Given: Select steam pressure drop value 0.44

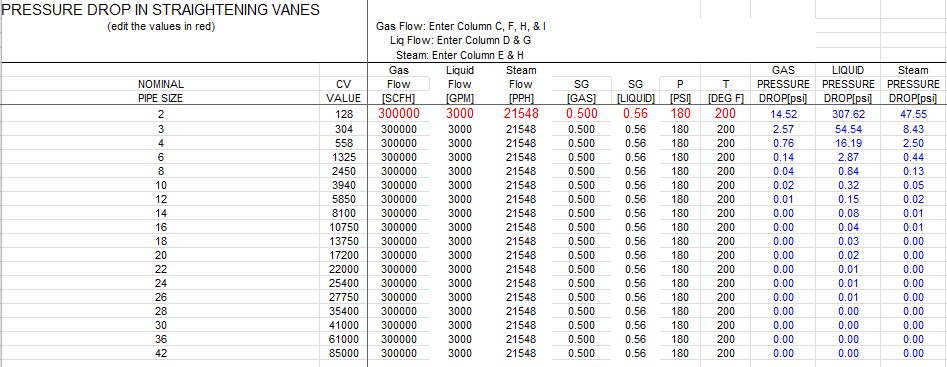Looking at the screenshot, I should click(913, 157).
